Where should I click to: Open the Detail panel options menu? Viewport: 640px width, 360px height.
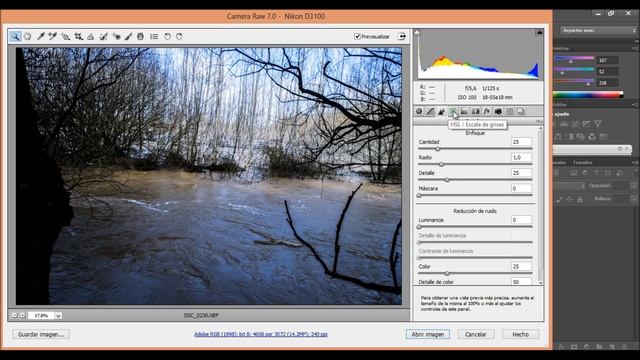click(x=539, y=121)
